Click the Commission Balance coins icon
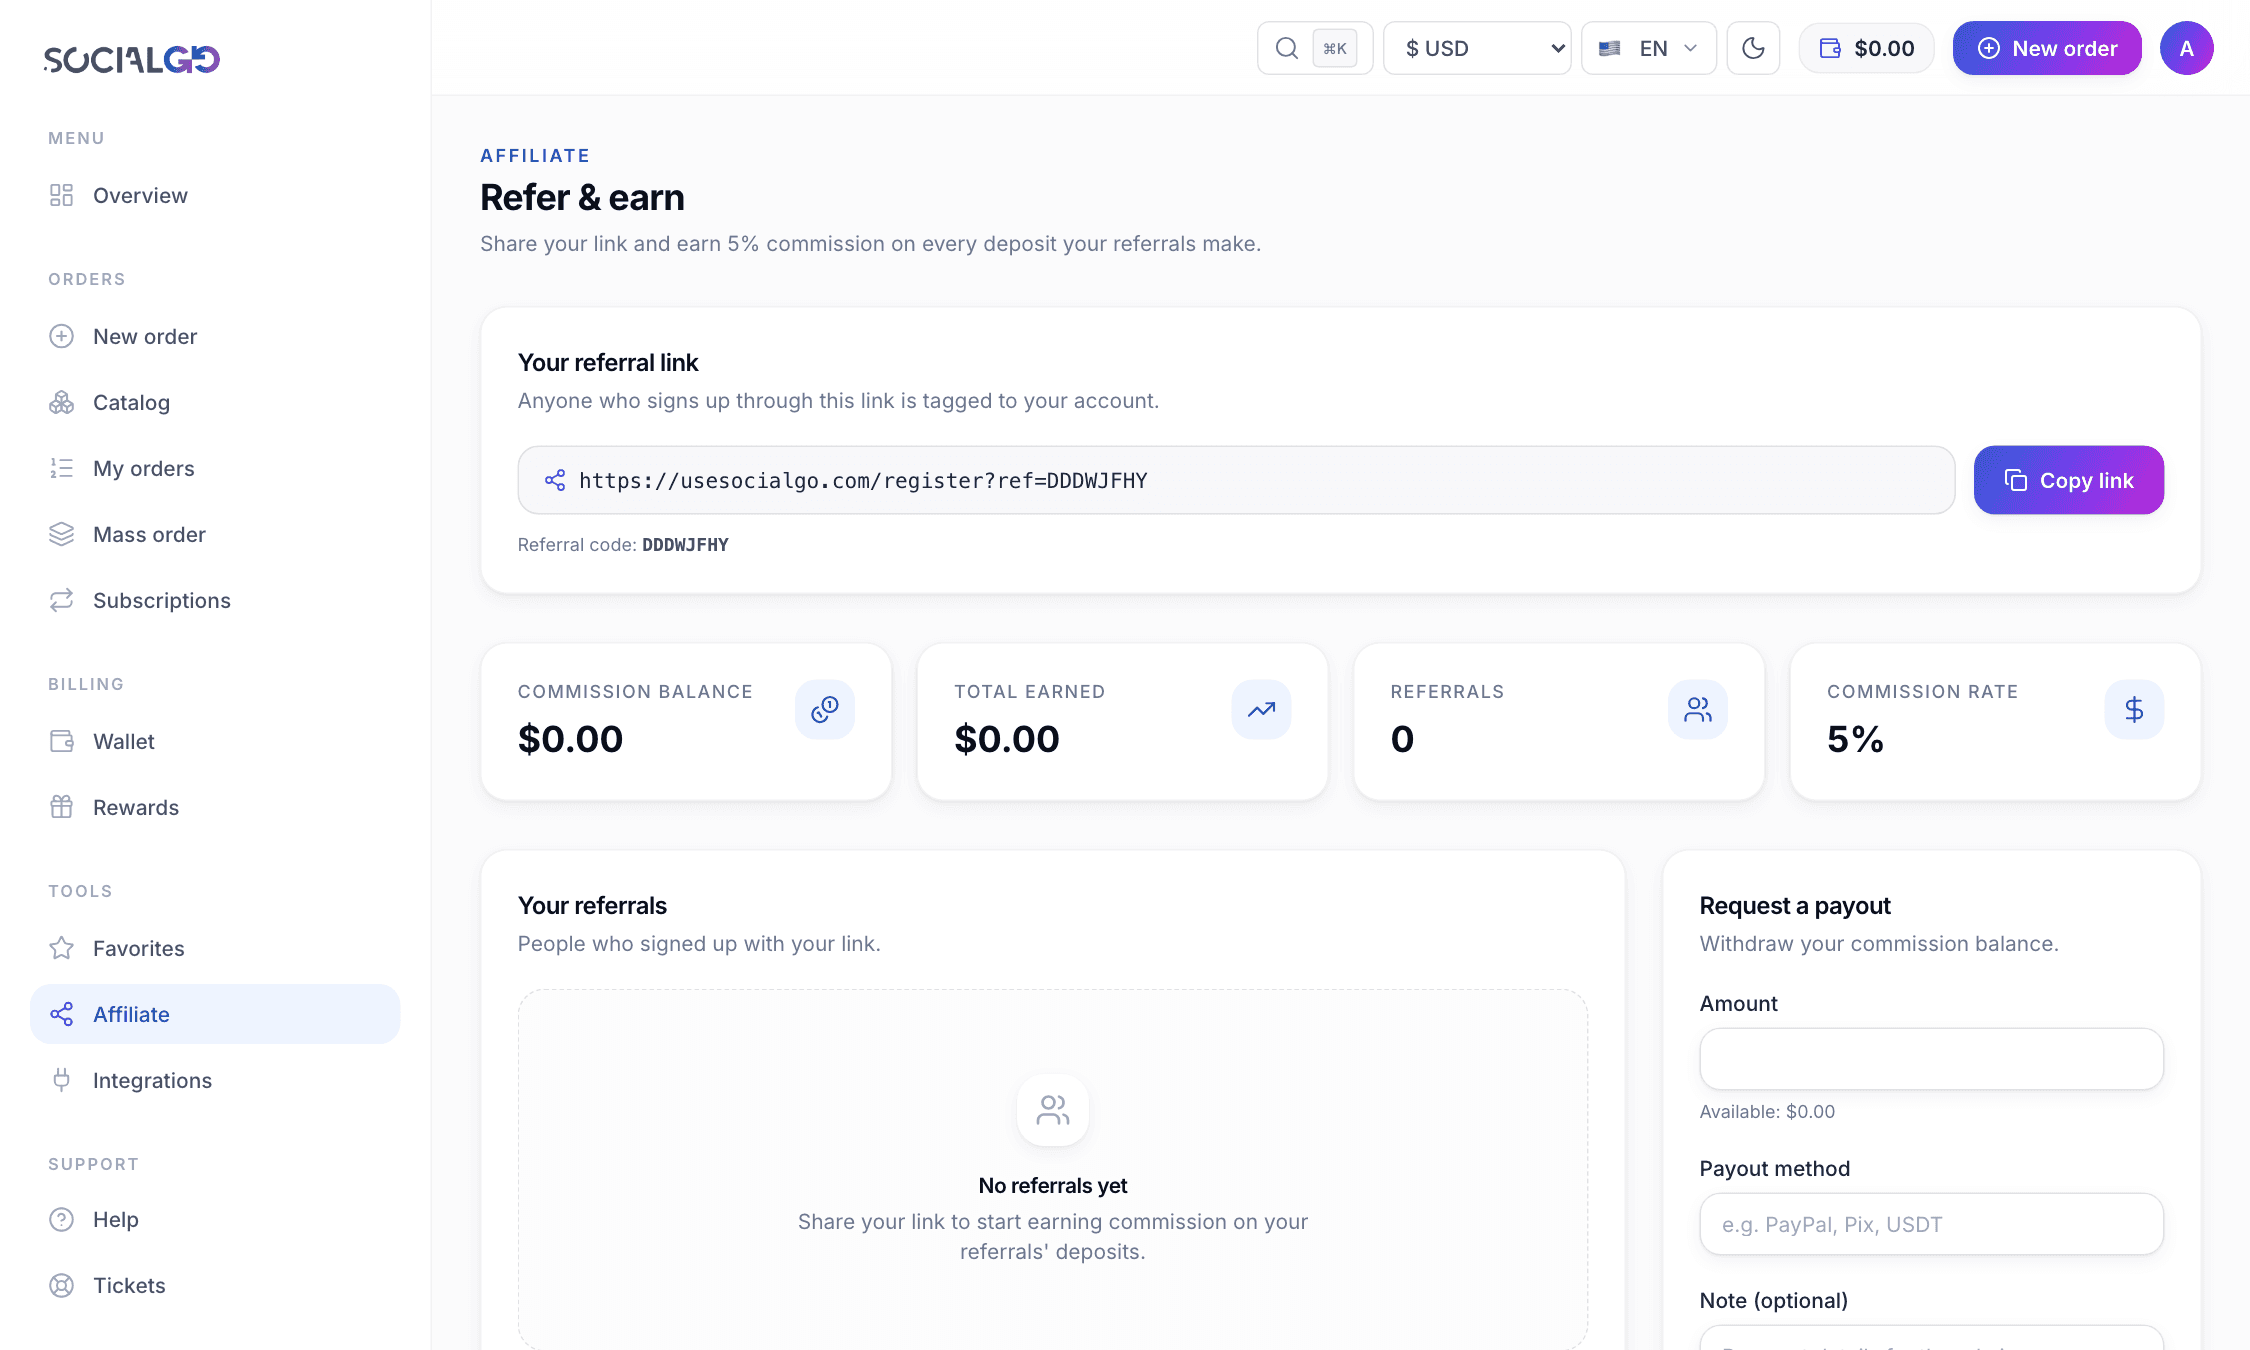2250x1350 pixels. pyautogui.click(x=825, y=710)
